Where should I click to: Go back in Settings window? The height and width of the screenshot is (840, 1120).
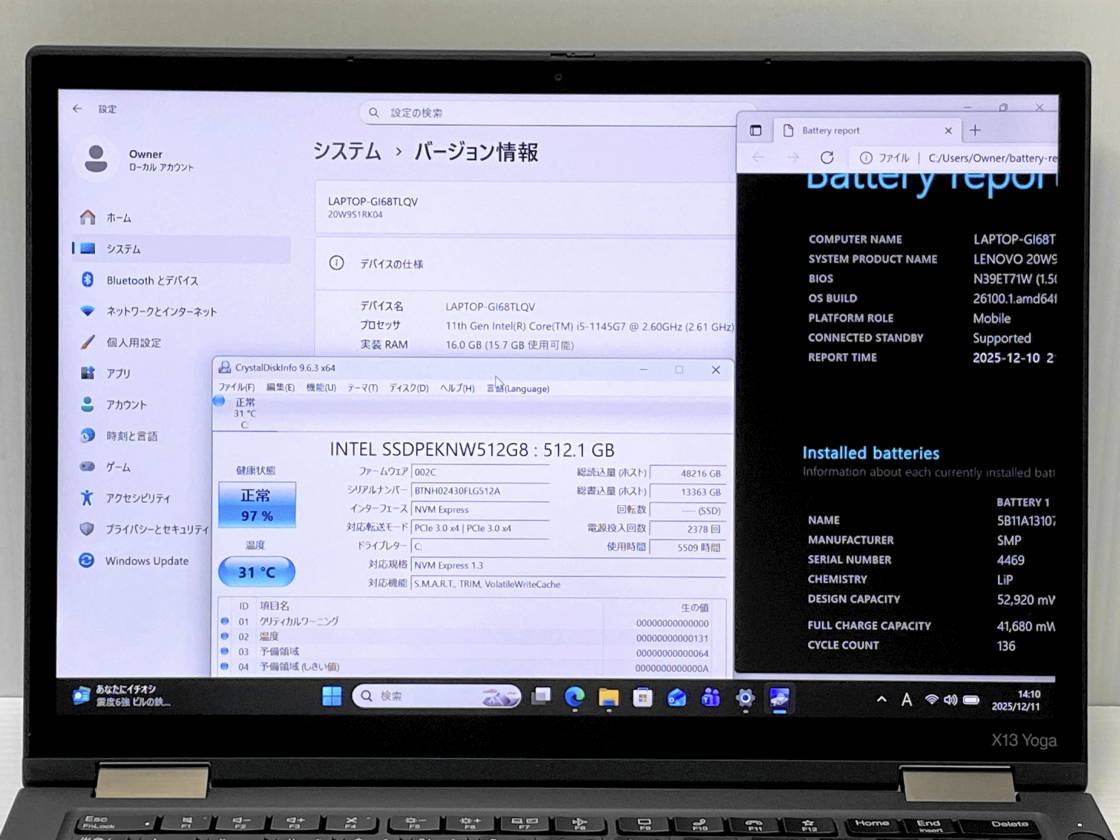[77, 109]
